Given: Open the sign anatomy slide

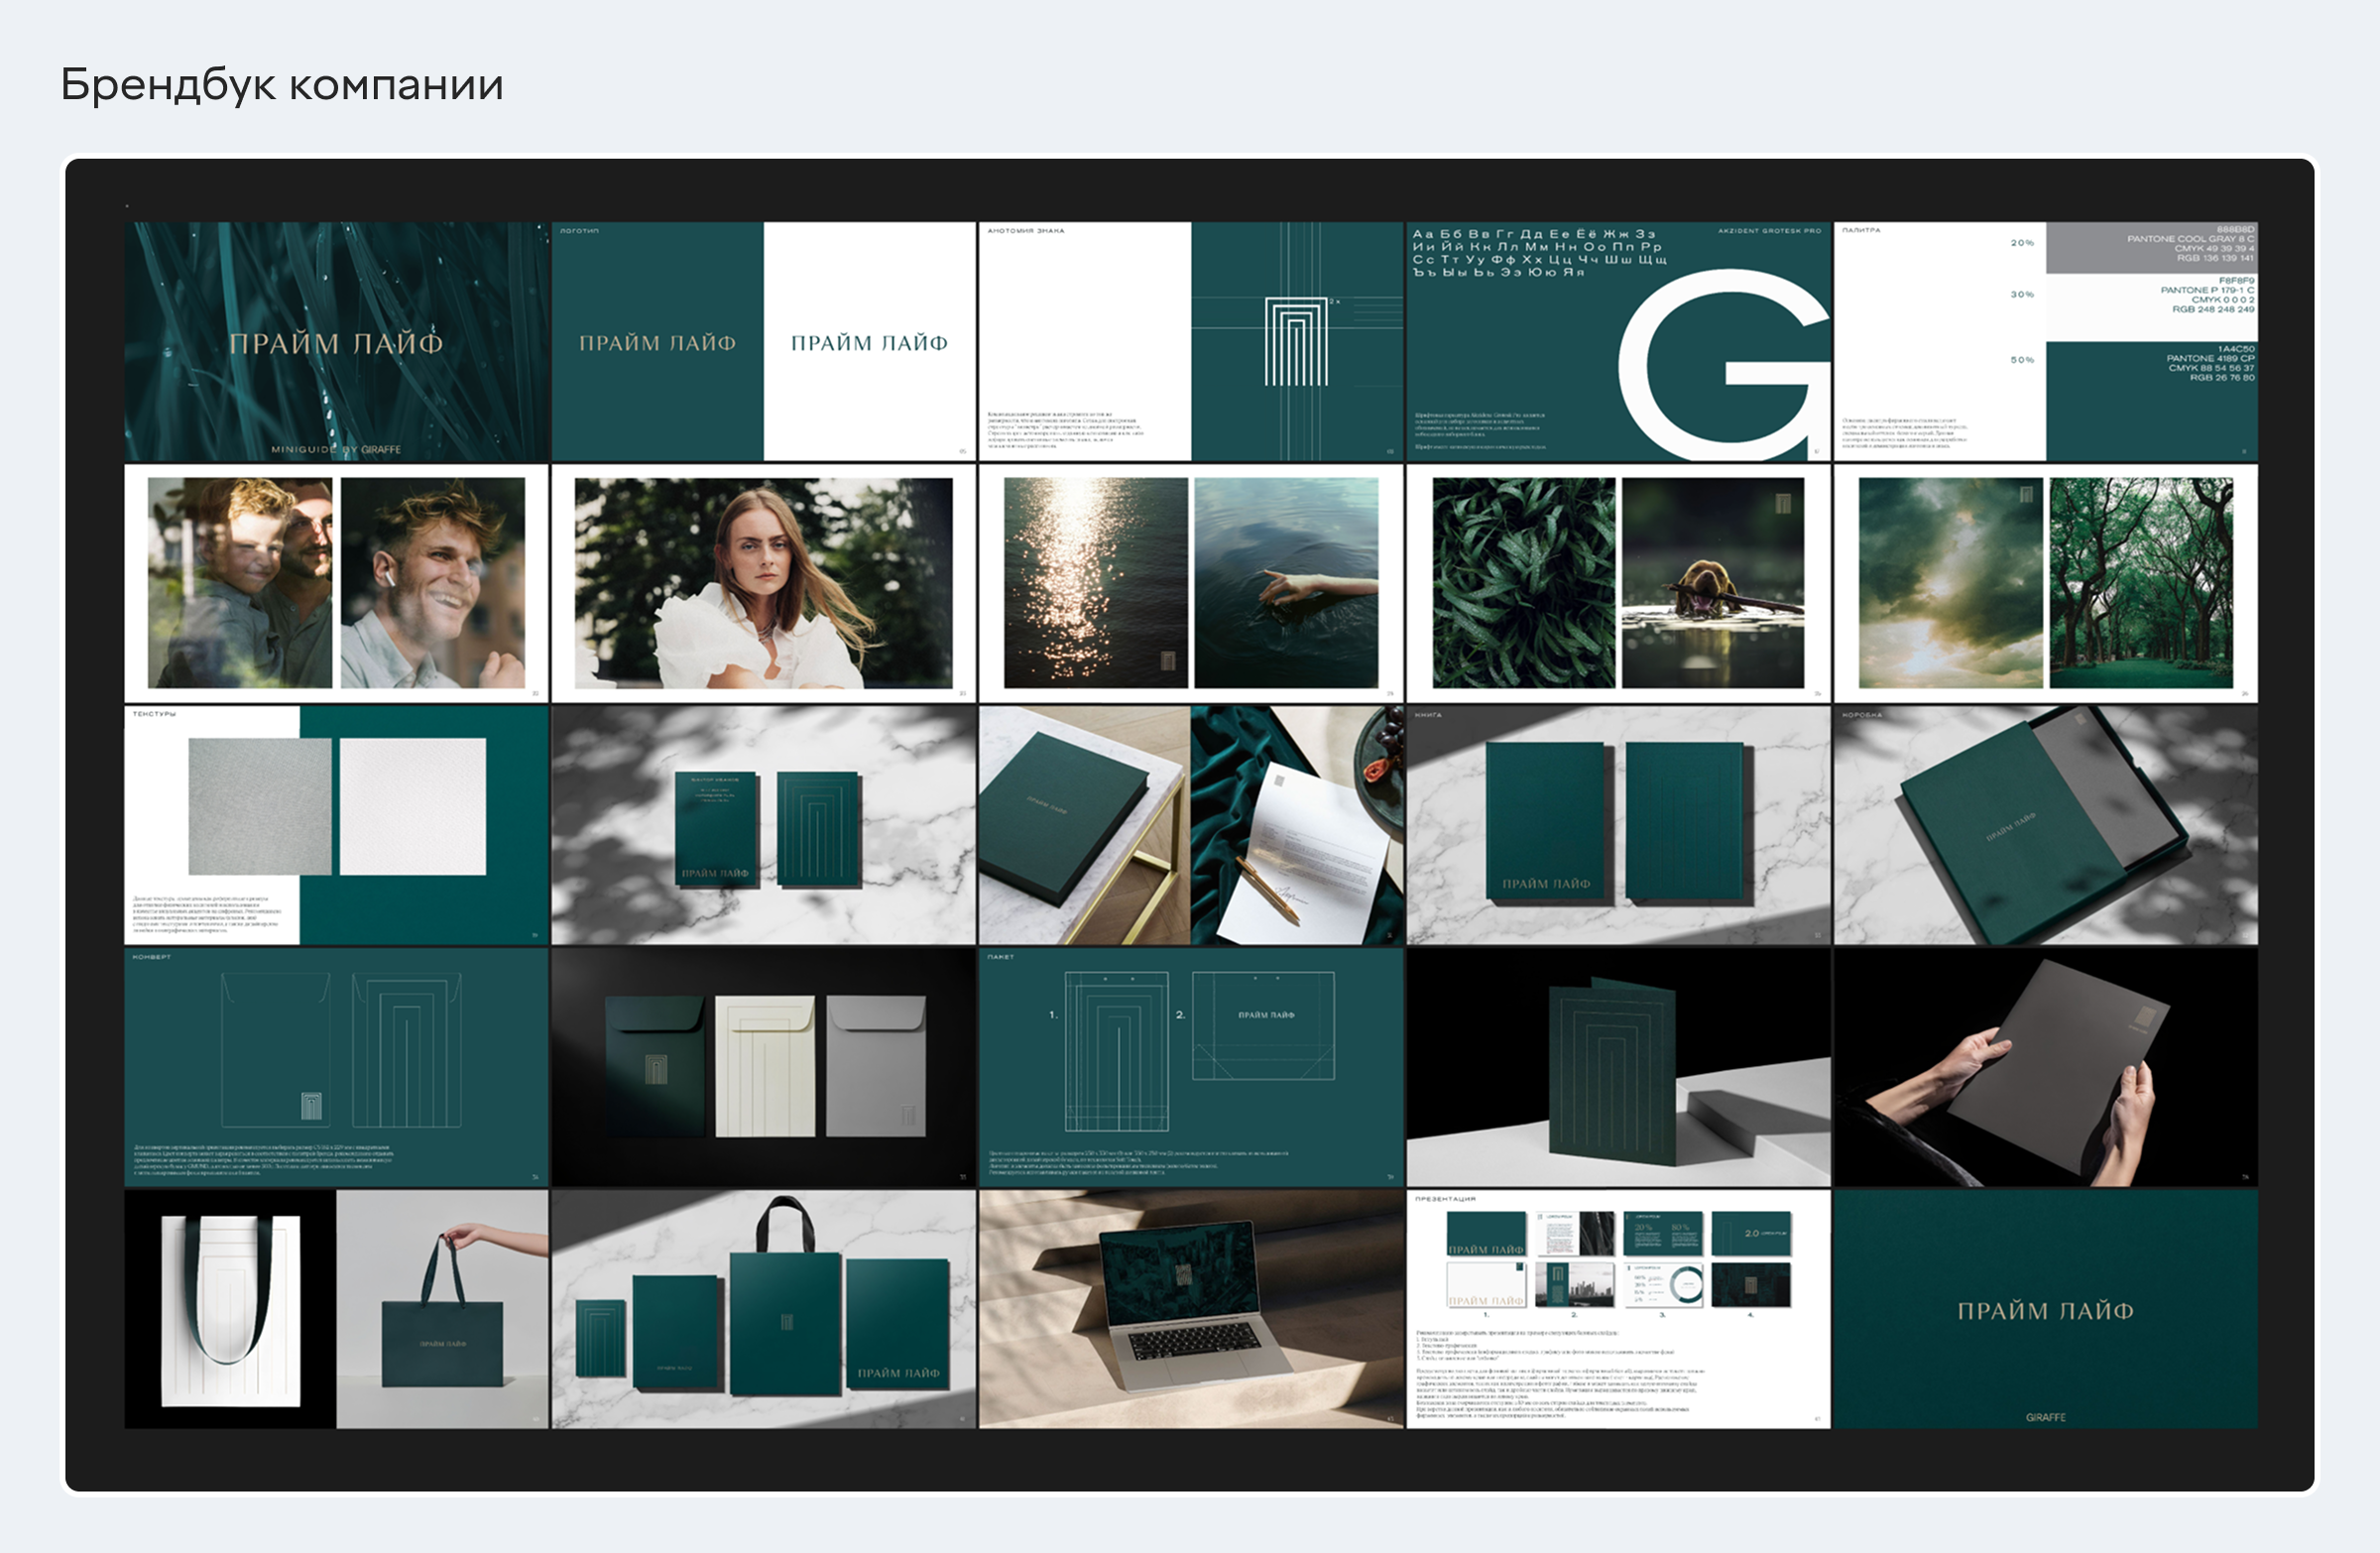Looking at the screenshot, I should [1190, 341].
